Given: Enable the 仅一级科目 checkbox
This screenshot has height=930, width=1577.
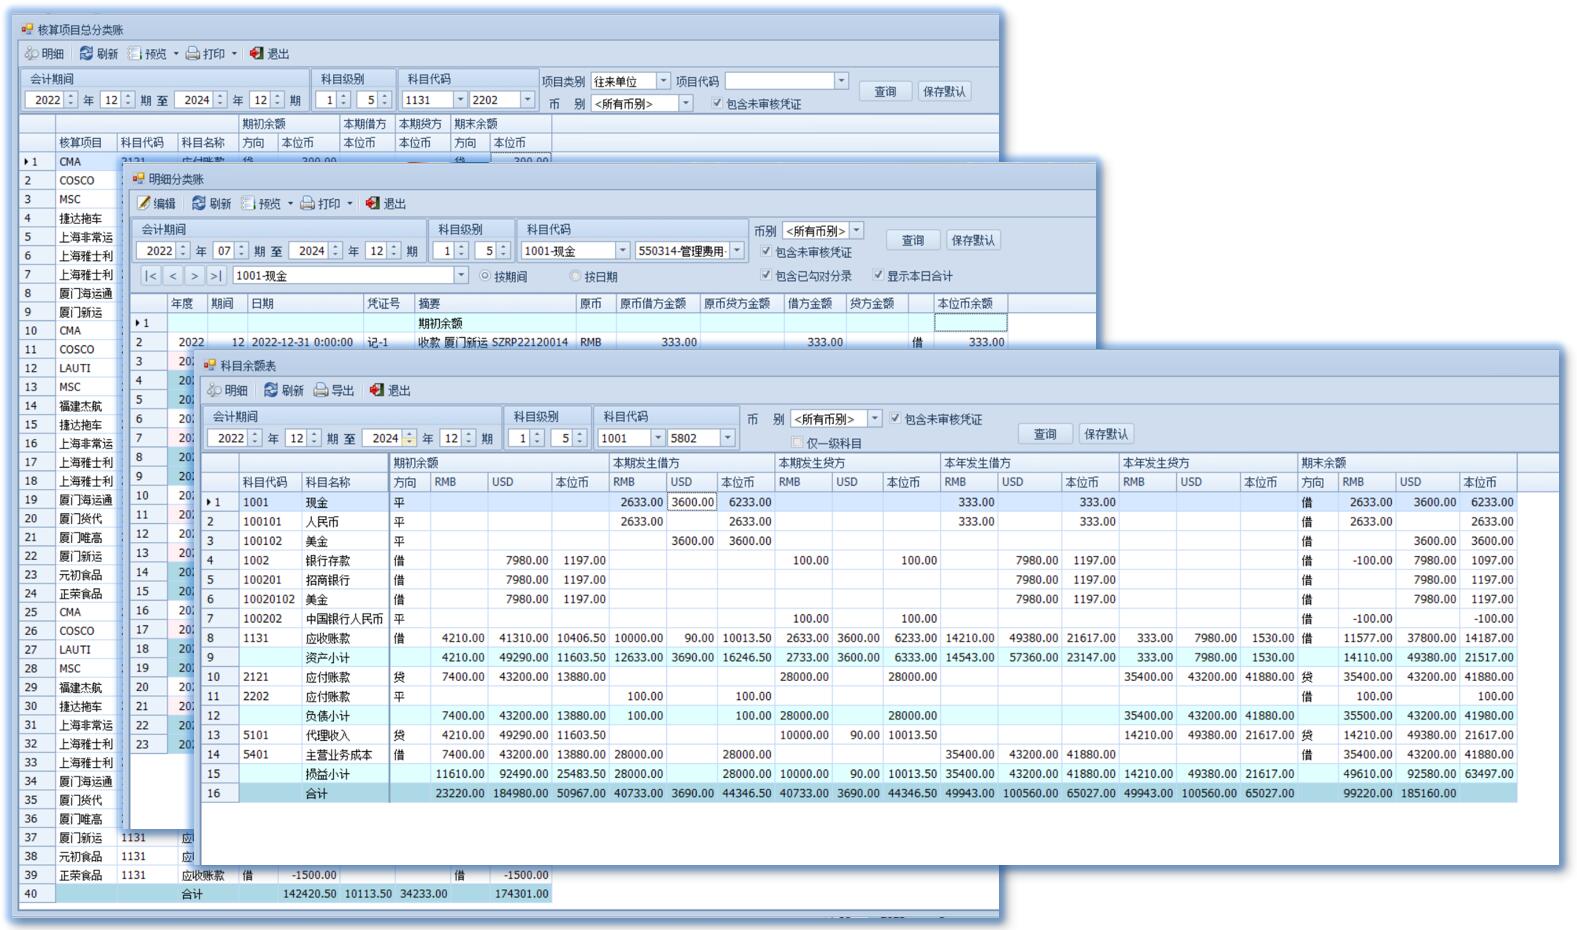Looking at the screenshot, I should (x=797, y=443).
